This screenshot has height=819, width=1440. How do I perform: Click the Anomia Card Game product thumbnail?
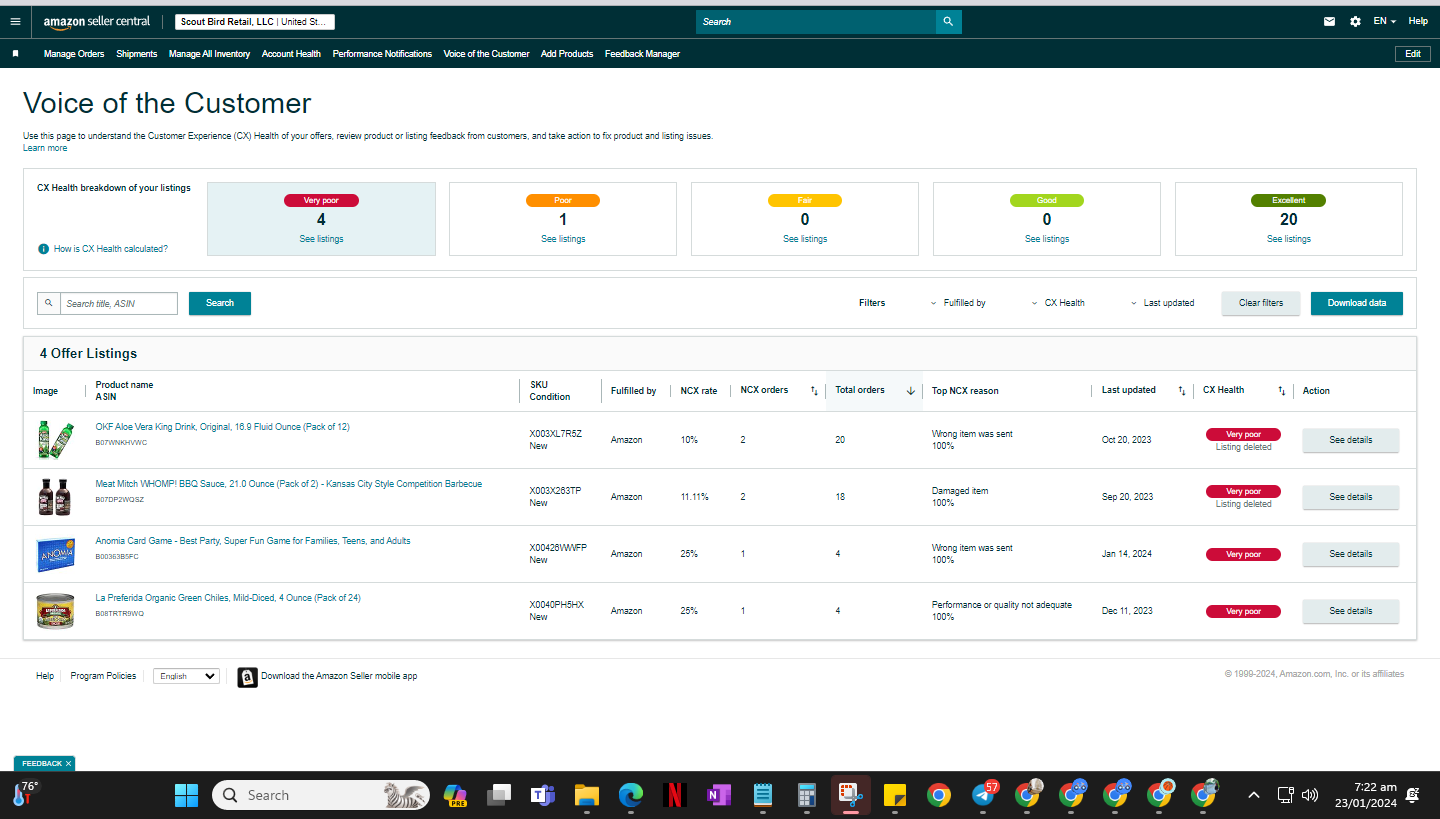tap(55, 554)
